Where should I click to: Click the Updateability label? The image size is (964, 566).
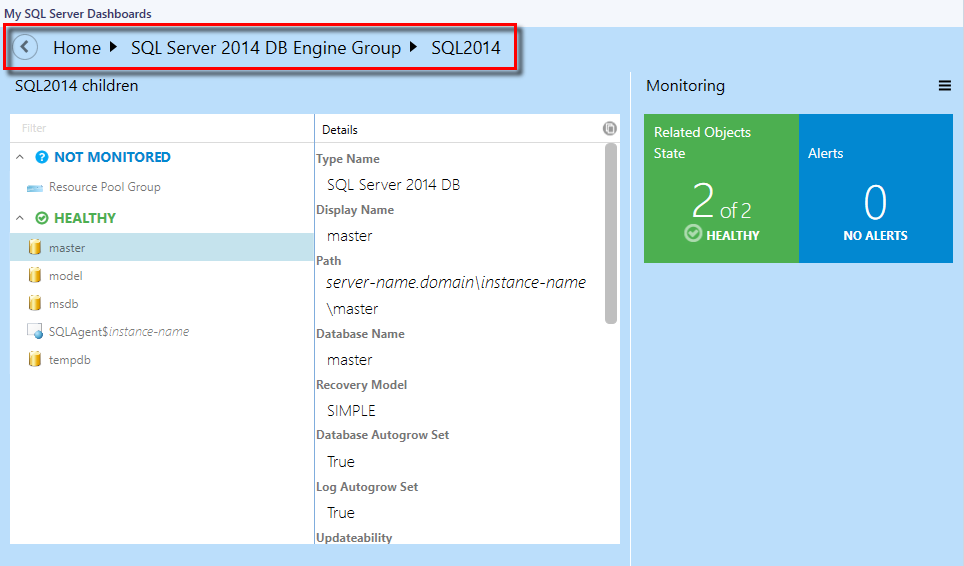(x=354, y=537)
